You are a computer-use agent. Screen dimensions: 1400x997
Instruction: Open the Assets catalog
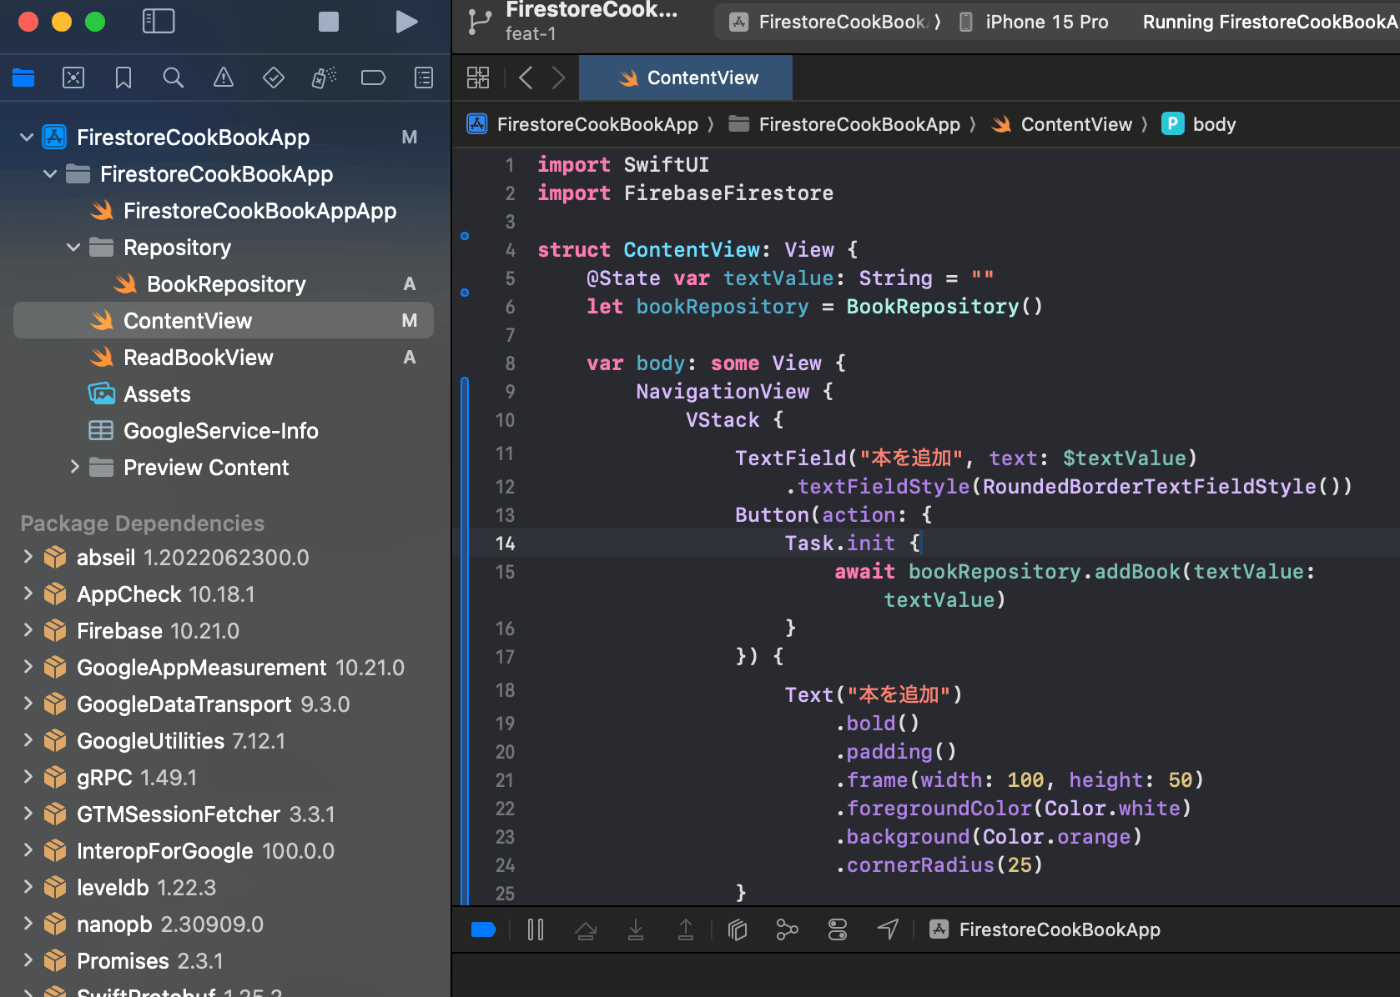click(139, 394)
